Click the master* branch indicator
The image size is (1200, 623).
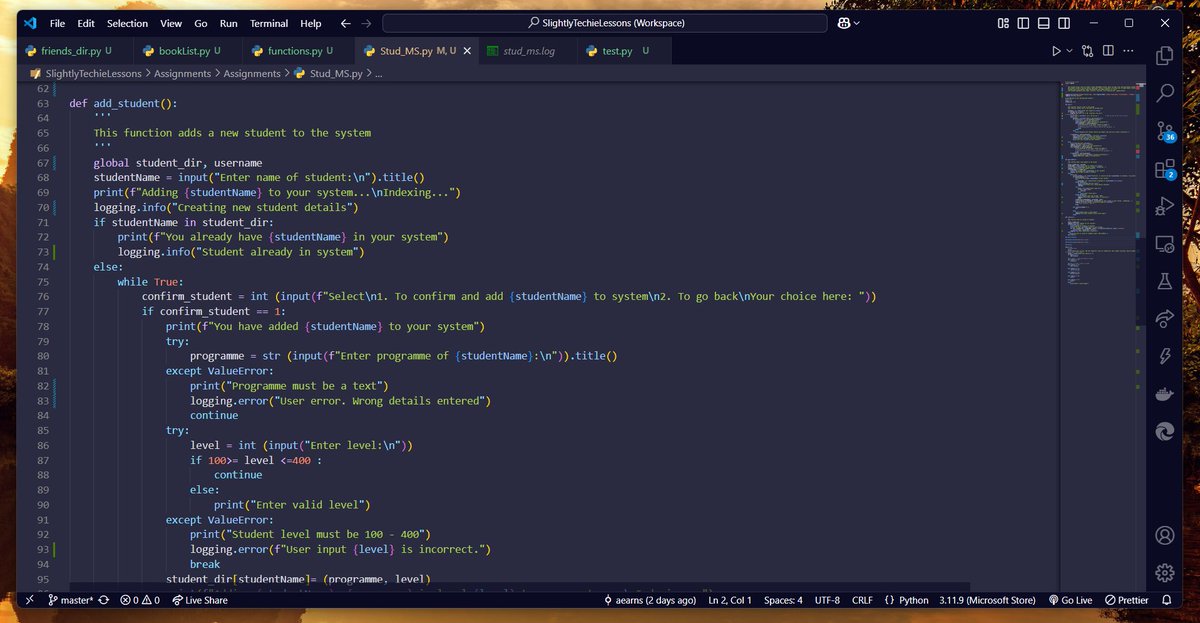pos(70,600)
